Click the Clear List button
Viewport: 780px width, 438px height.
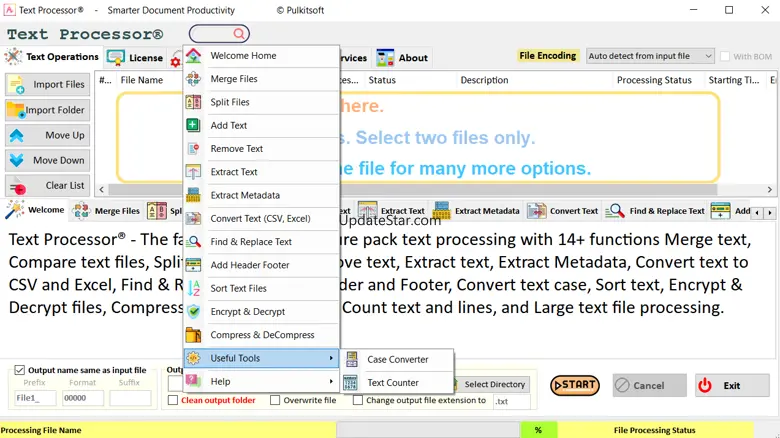click(48, 186)
